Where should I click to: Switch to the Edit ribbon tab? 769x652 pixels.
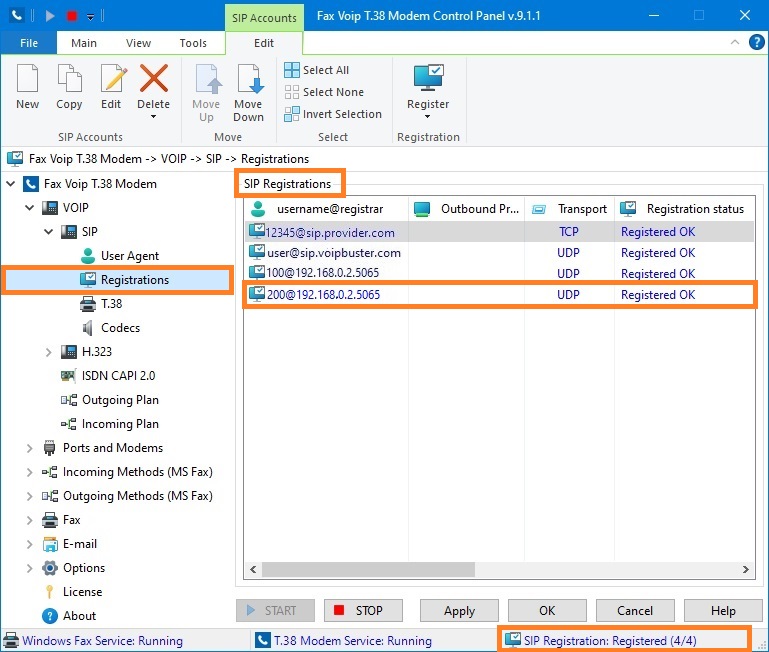(264, 43)
